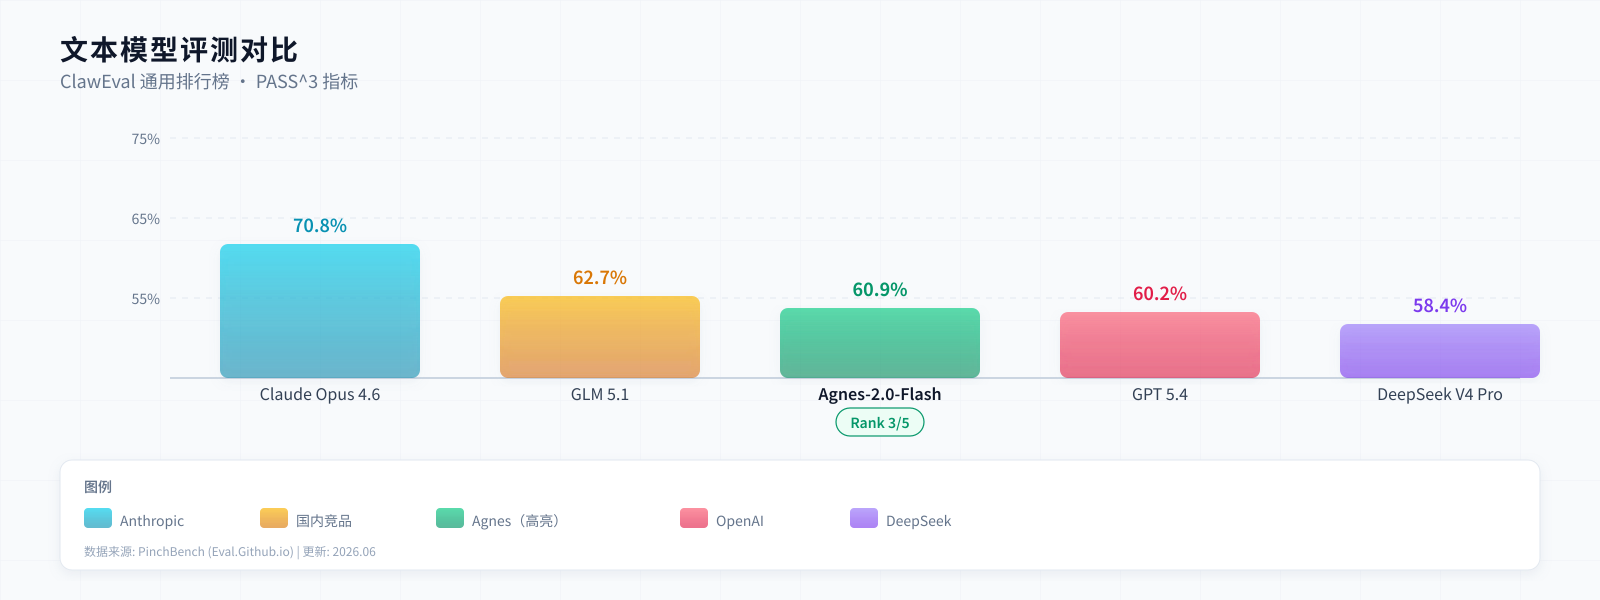Image resolution: width=1600 pixels, height=600 pixels.
Task: Click the 数据来源 PinchBench source text
Action: (230, 552)
